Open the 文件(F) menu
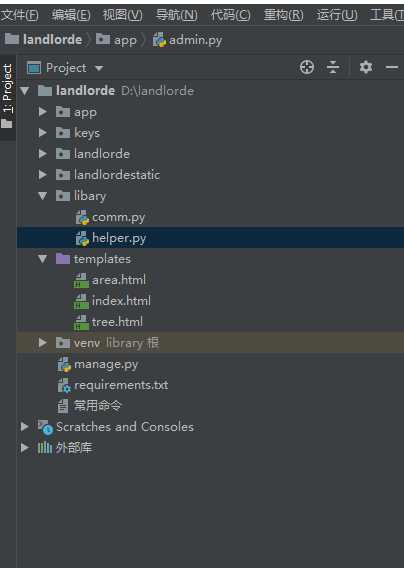 coord(19,15)
